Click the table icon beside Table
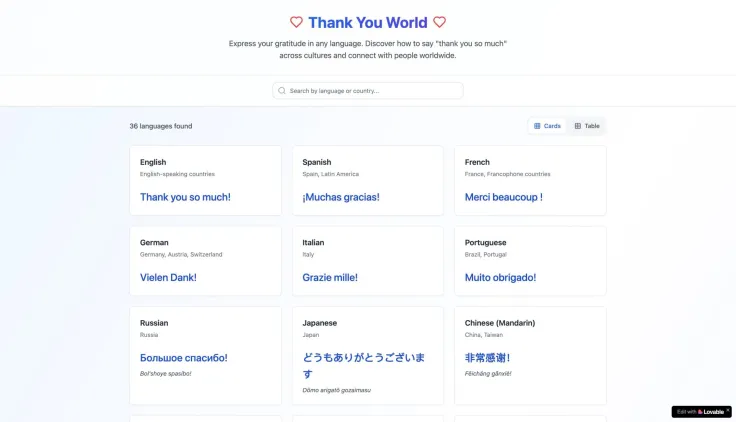Image resolution: width=736 pixels, height=422 pixels. point(578,126)
